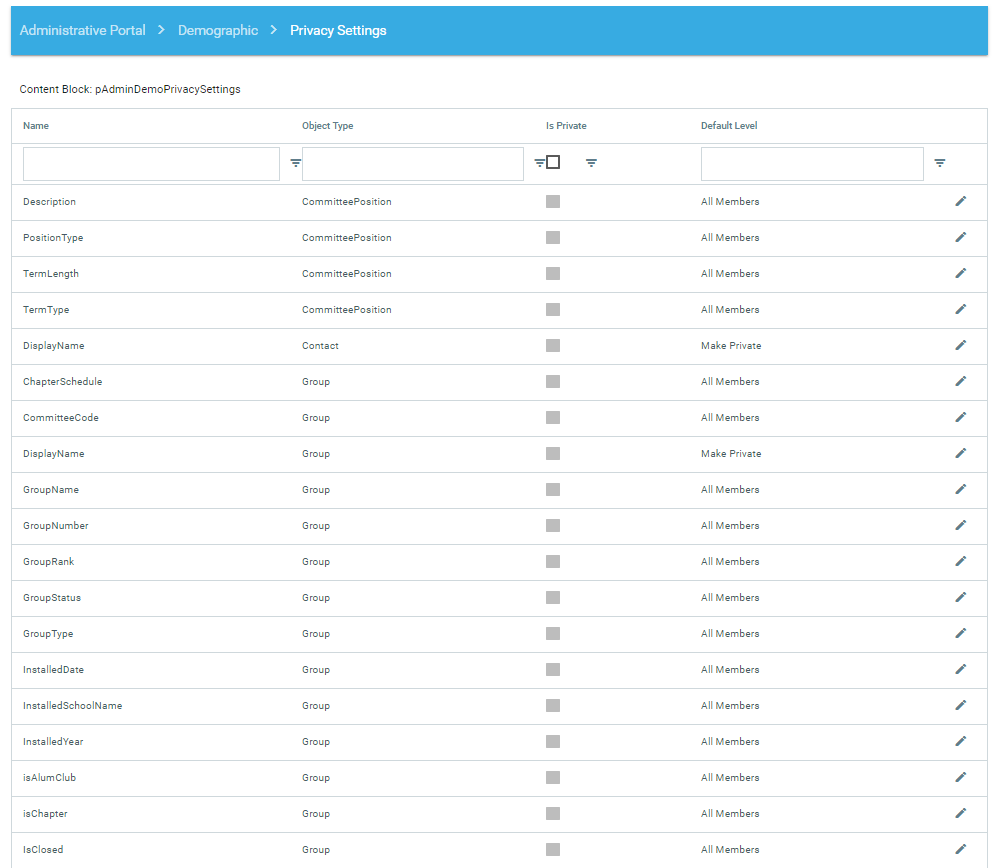Image resolution: width=998 pixels, height=868 pixels.
Task: Click the edit icon for IsClosed
Action: tap(960, 850)
